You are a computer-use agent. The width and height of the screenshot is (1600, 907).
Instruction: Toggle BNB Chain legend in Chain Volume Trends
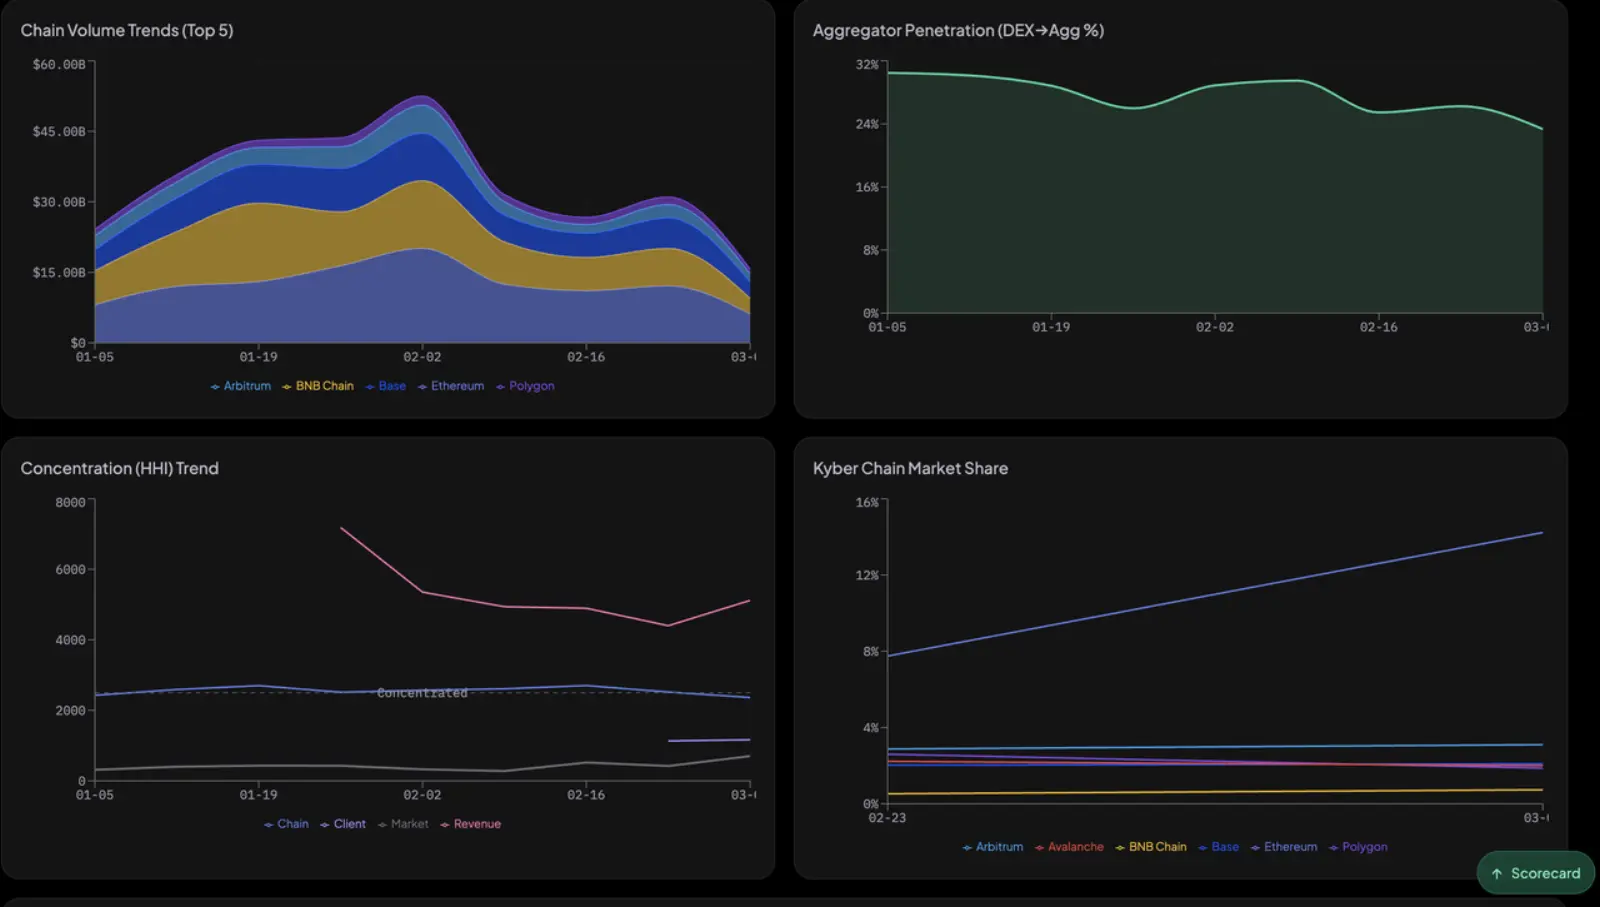click(318, 386)
